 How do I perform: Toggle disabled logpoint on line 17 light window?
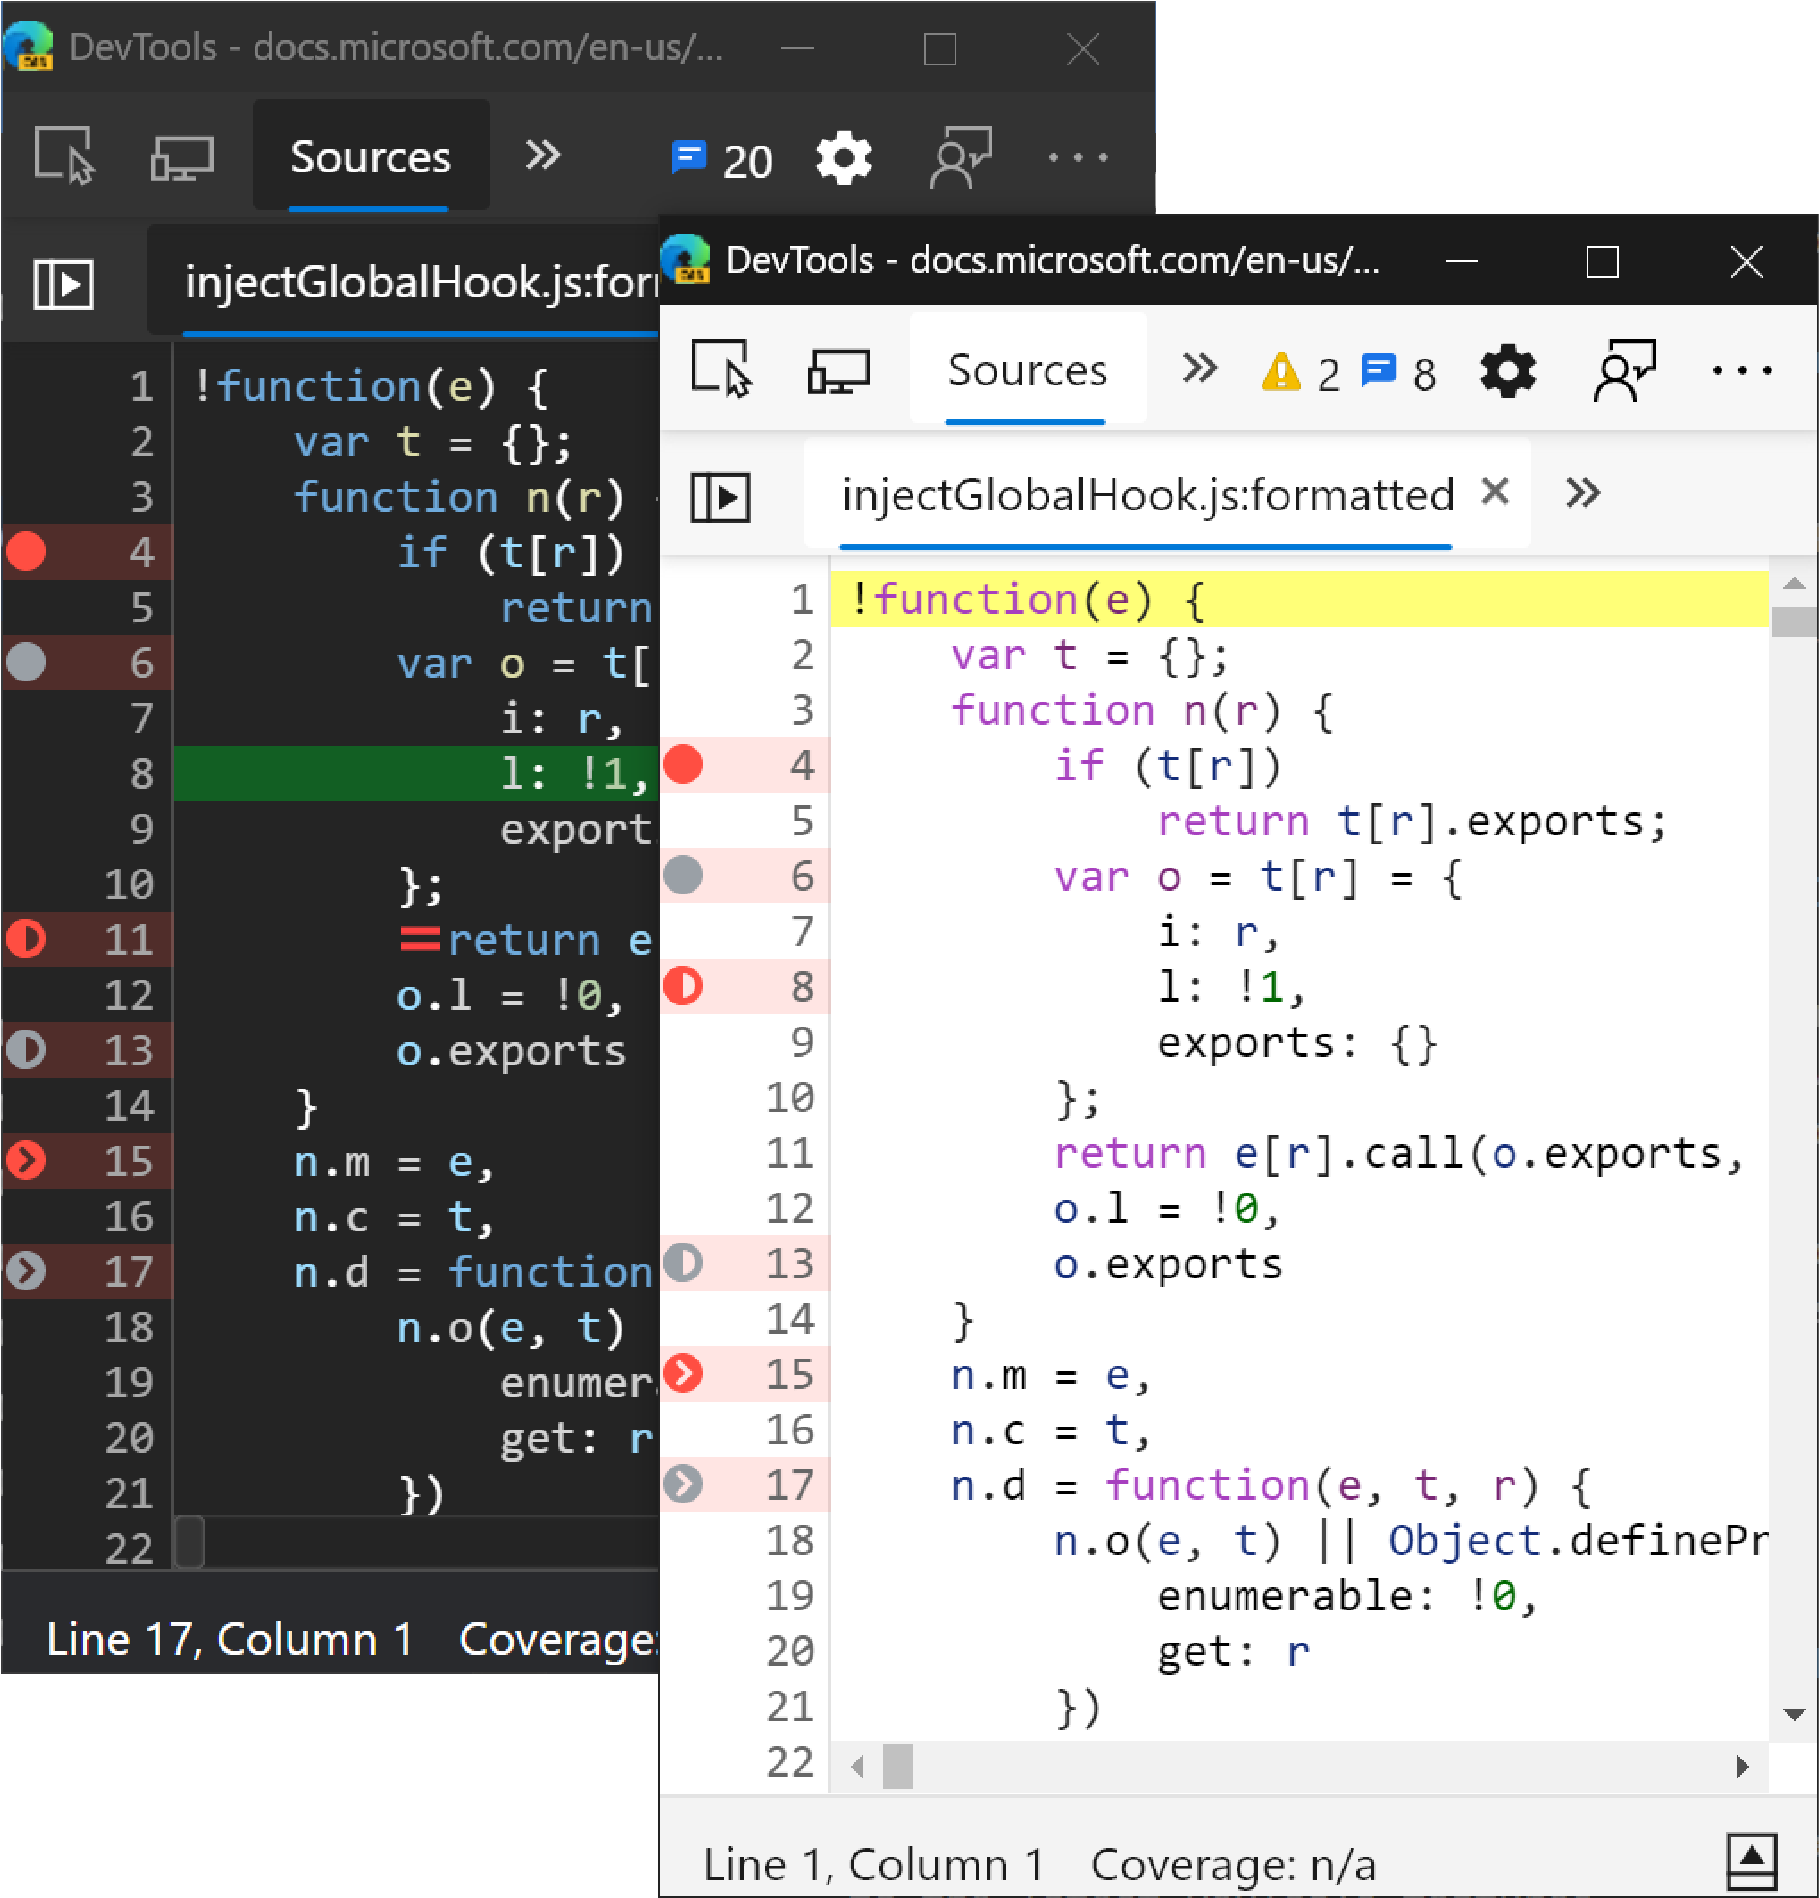pyautogui.click(x=684, y=1484)
